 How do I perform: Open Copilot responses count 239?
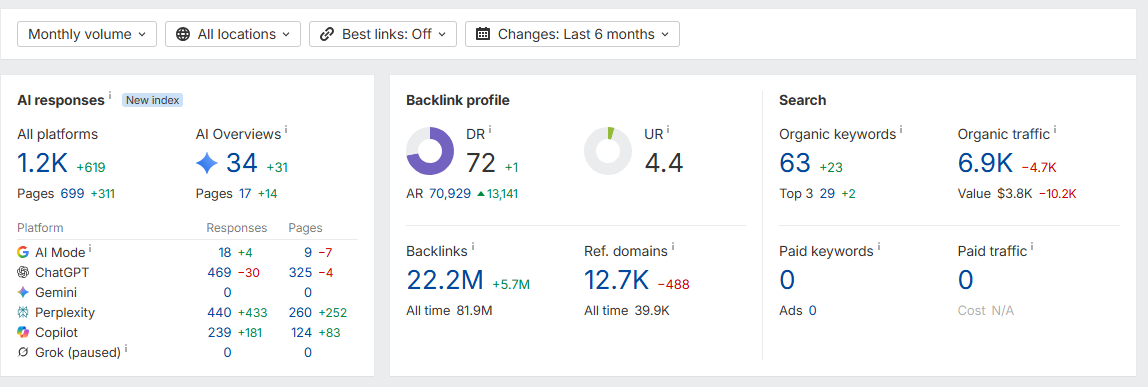pyautogui.click(x=220, y=332)
